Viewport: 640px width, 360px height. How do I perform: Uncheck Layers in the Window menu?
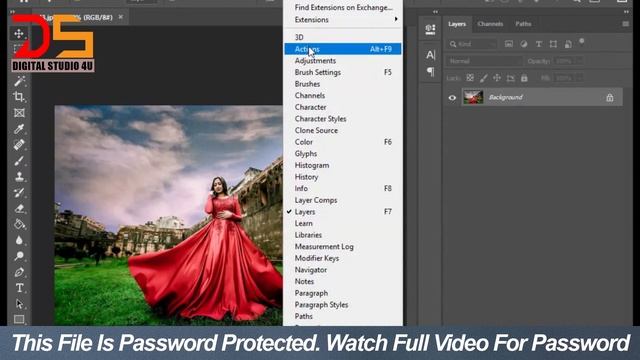click(x=342, y=212)
